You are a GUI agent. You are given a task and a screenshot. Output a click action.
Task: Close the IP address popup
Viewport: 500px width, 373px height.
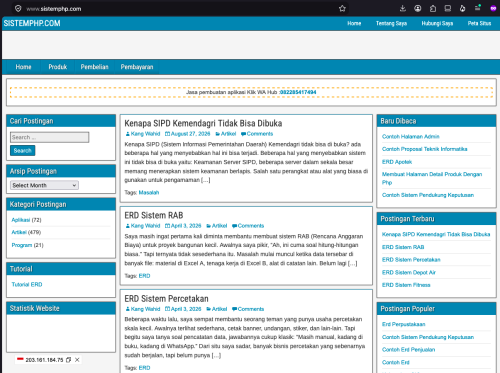(x=77, y=360)
